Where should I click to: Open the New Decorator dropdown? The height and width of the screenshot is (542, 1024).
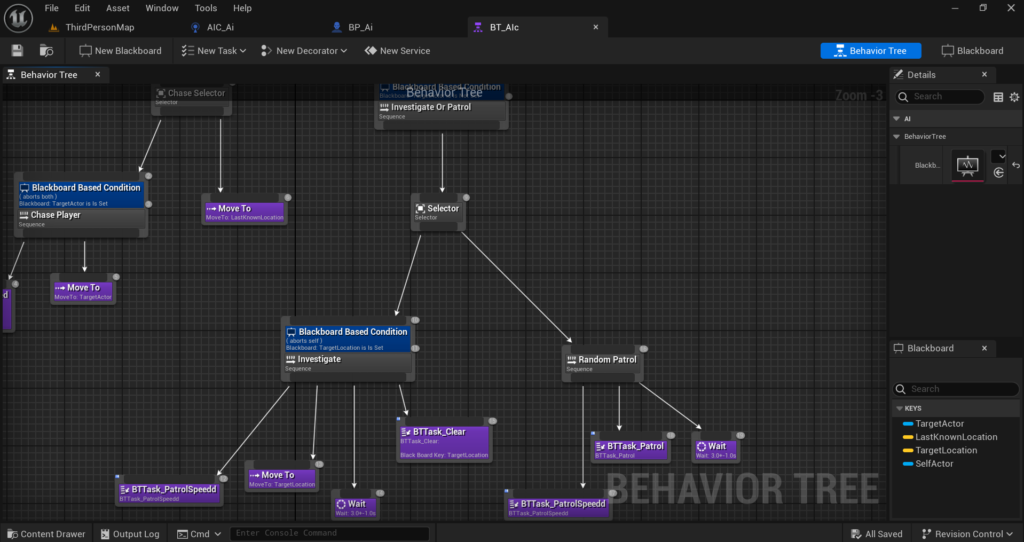304,51
